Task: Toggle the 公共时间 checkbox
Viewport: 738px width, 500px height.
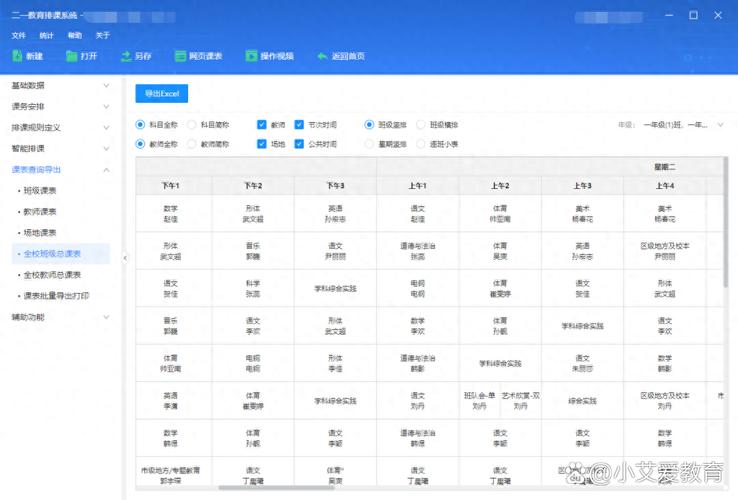Action: coord(299,144)
